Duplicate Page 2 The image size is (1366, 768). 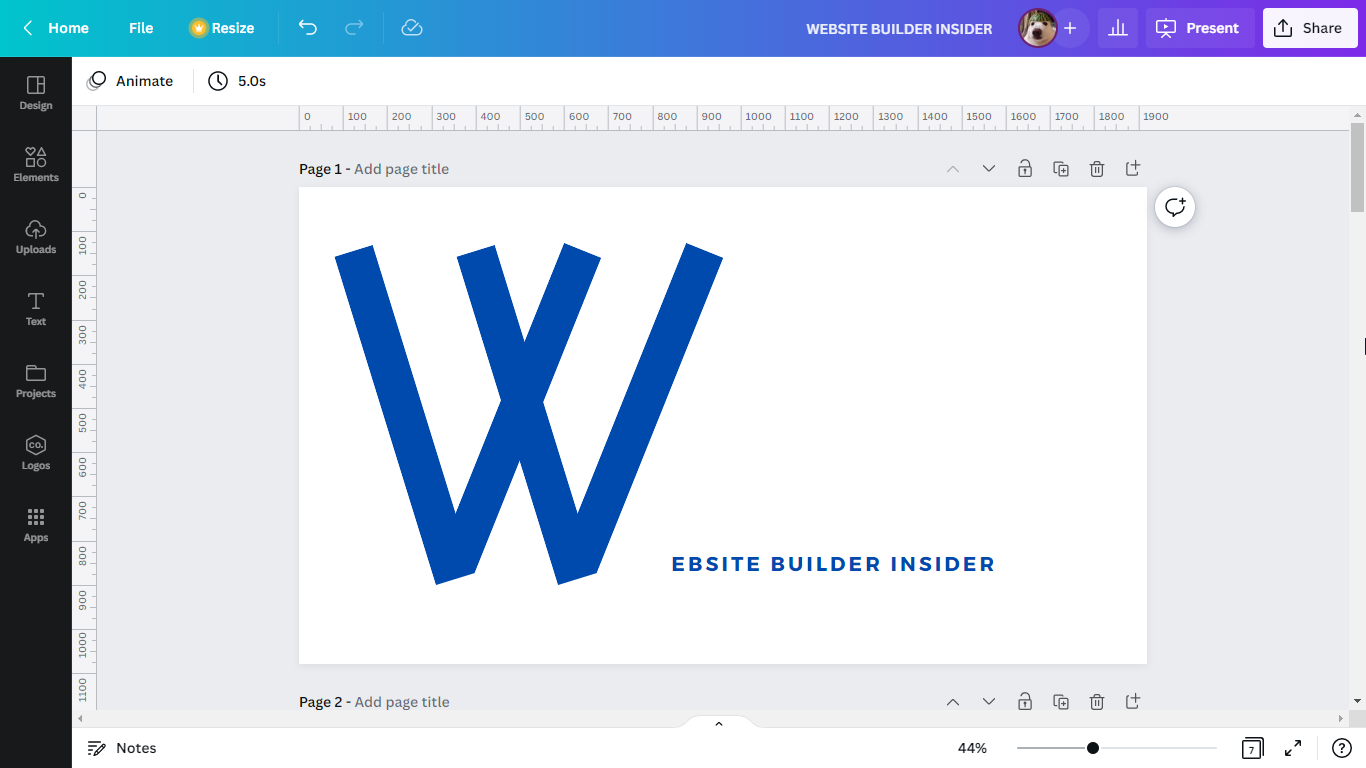tap(1061, 702)
